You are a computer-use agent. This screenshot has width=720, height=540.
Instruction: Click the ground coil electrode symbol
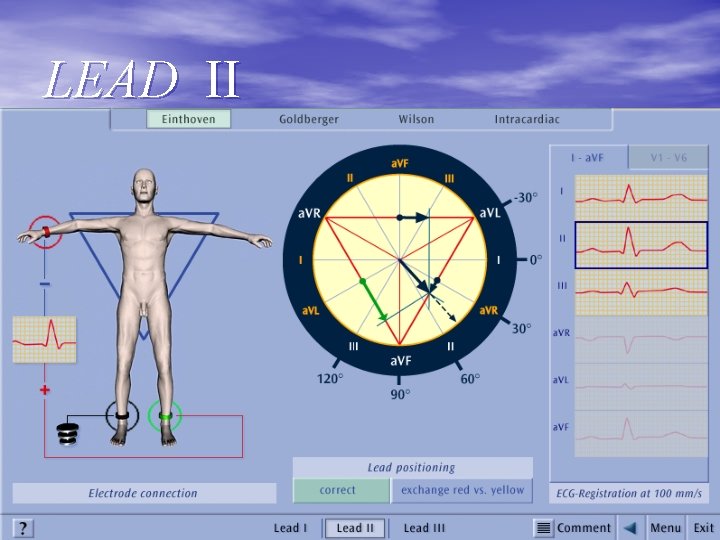pos(68,434)
